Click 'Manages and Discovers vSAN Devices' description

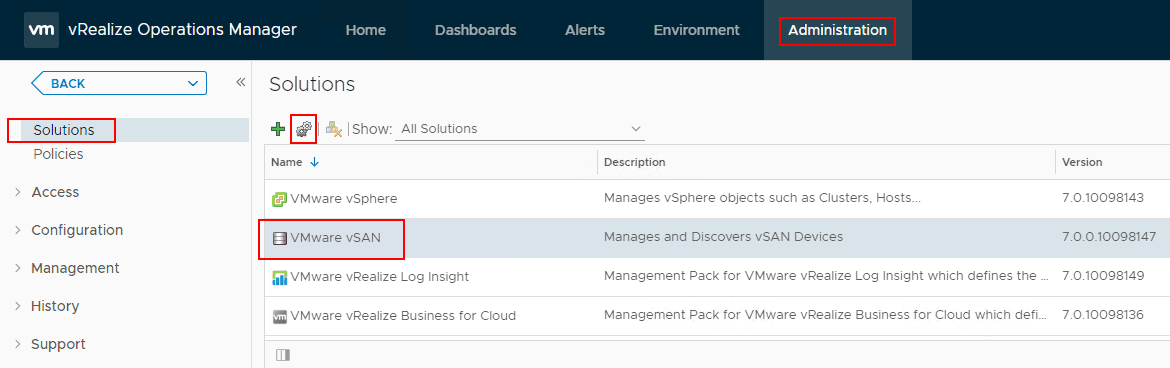click(723, 237)
